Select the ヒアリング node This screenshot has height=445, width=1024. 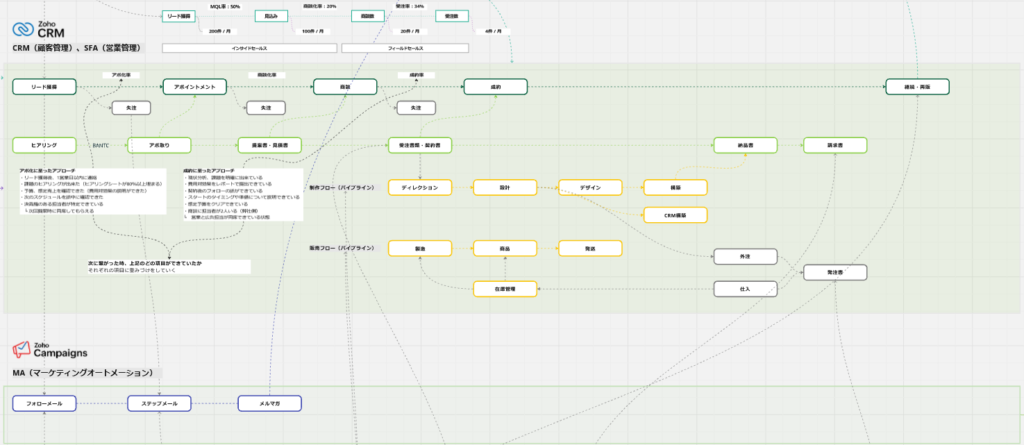[44, 145]
